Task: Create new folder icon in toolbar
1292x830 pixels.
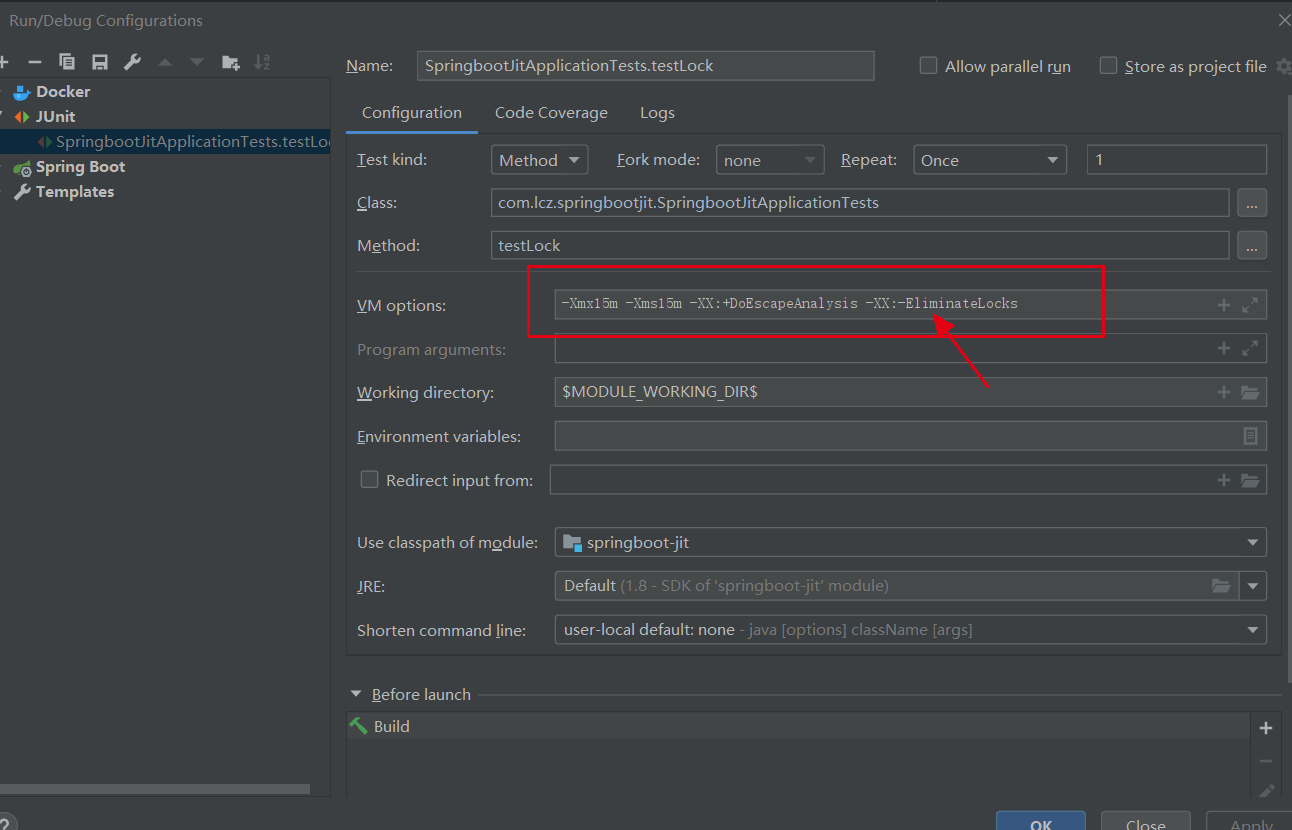Action: (x=230, y=62)
